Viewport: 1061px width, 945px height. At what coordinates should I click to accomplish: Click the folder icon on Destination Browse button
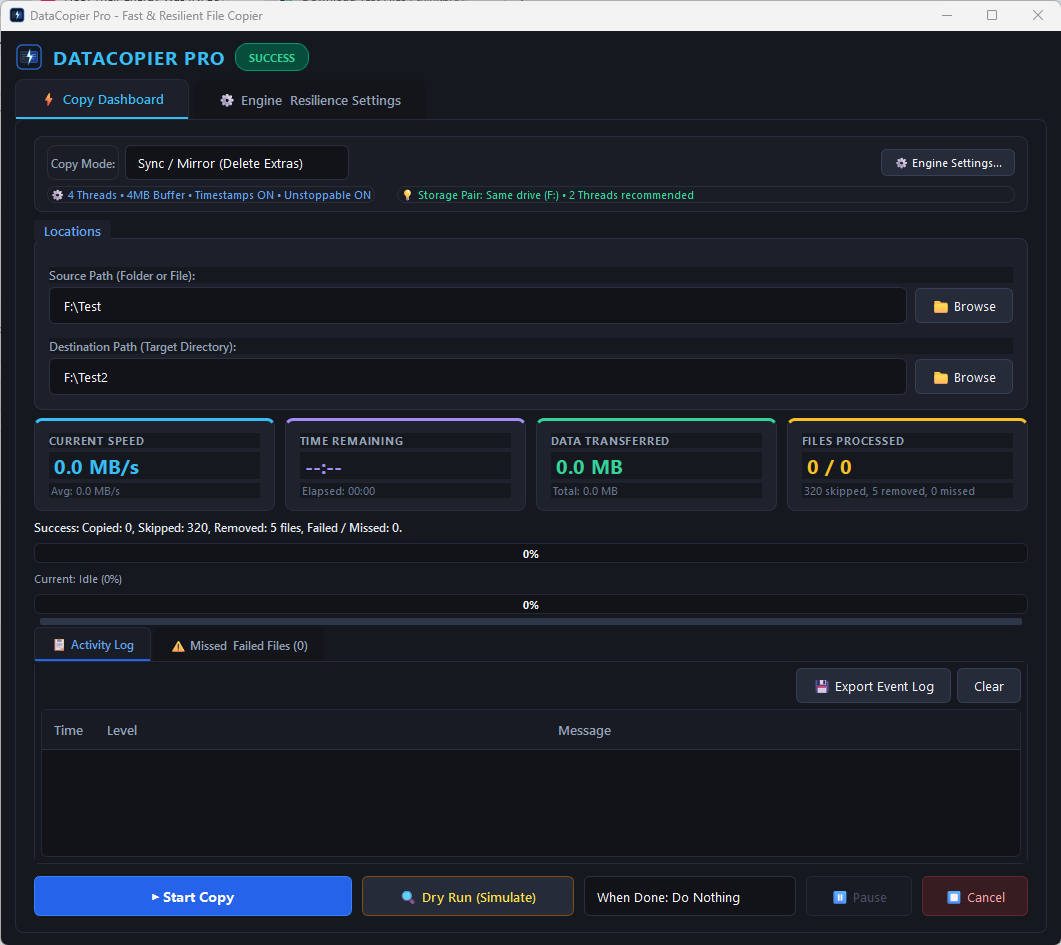coord(941,377)
